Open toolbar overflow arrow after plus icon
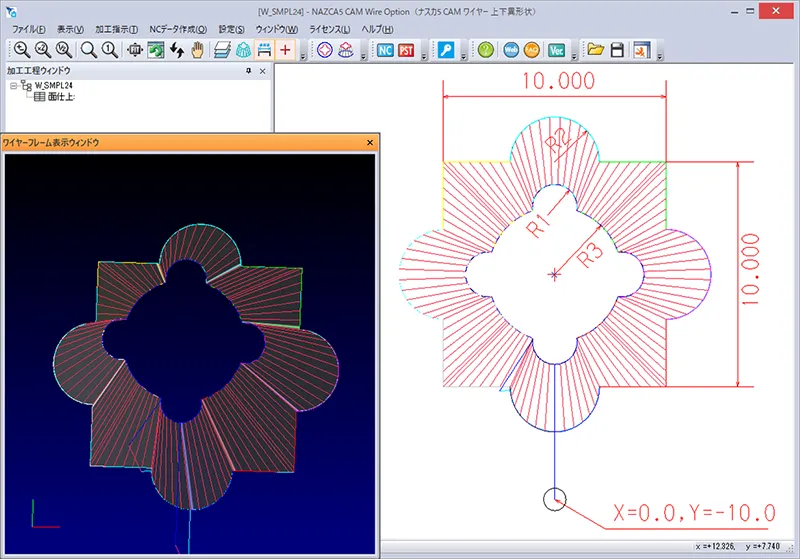The height and width of the screenshot is (559, 800). (302, 55)
